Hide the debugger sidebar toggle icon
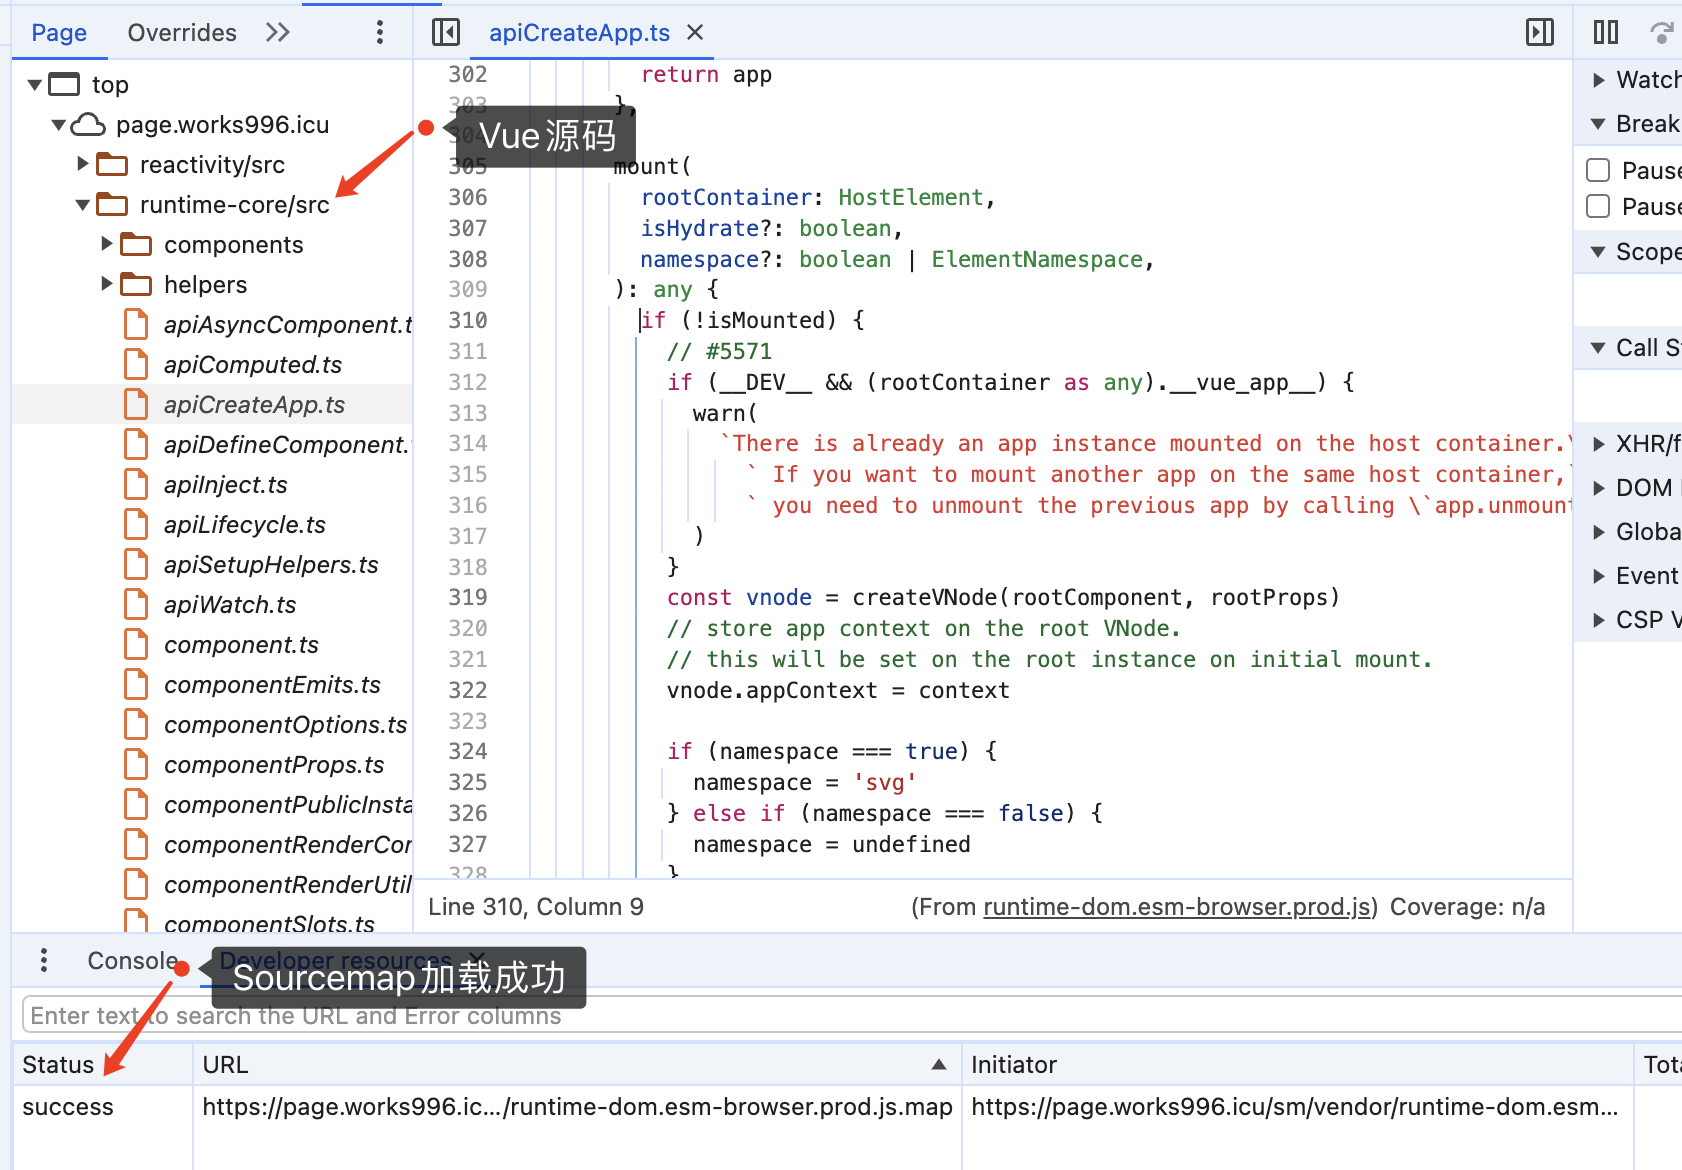This screenshot has width=1682, height=1170. (1540, 32)
